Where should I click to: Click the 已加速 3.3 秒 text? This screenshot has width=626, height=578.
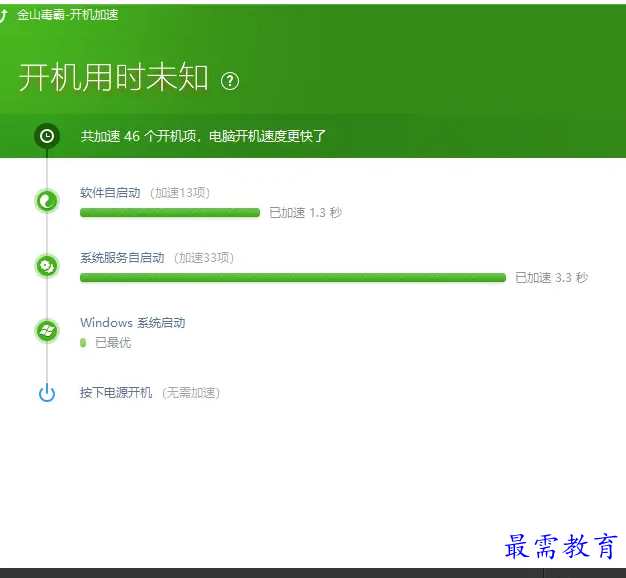click(x=551, y=278)
